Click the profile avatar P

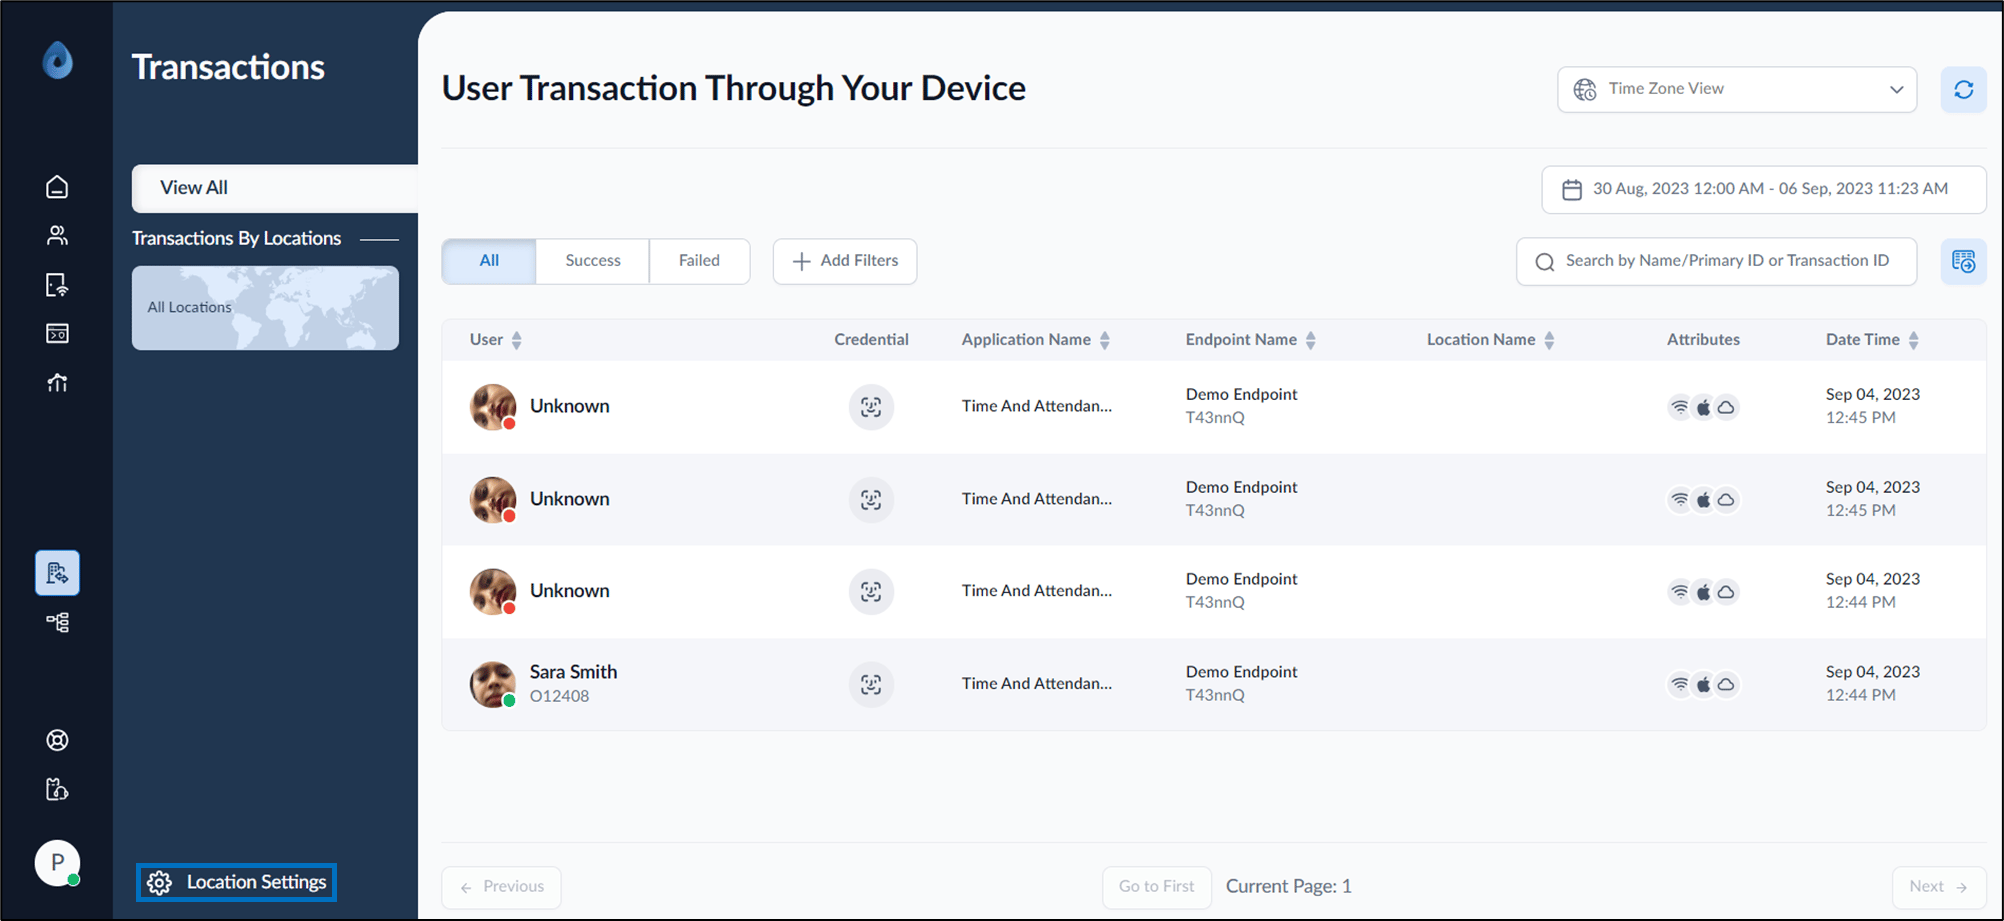[57, 863]
